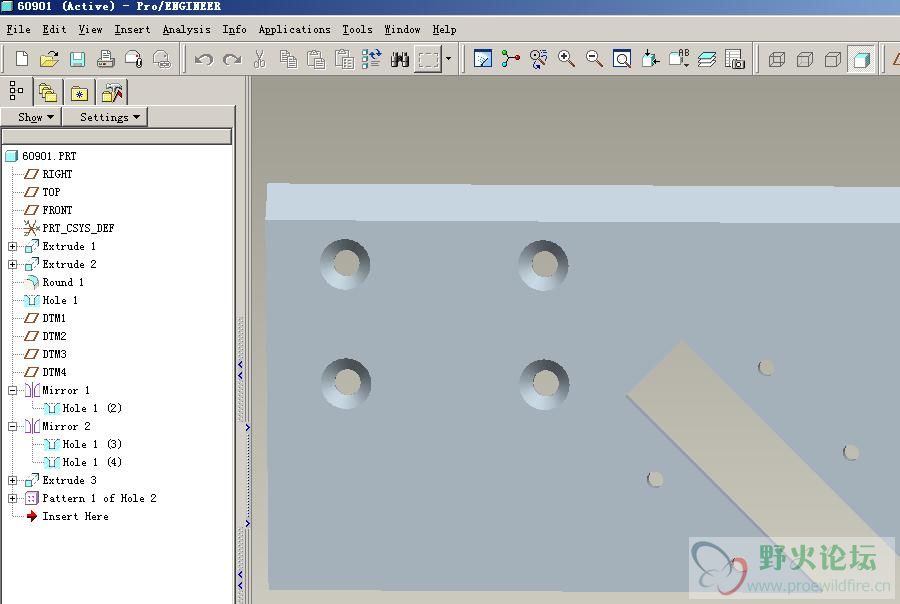Click the Reorient view icon

click(650, 59)
